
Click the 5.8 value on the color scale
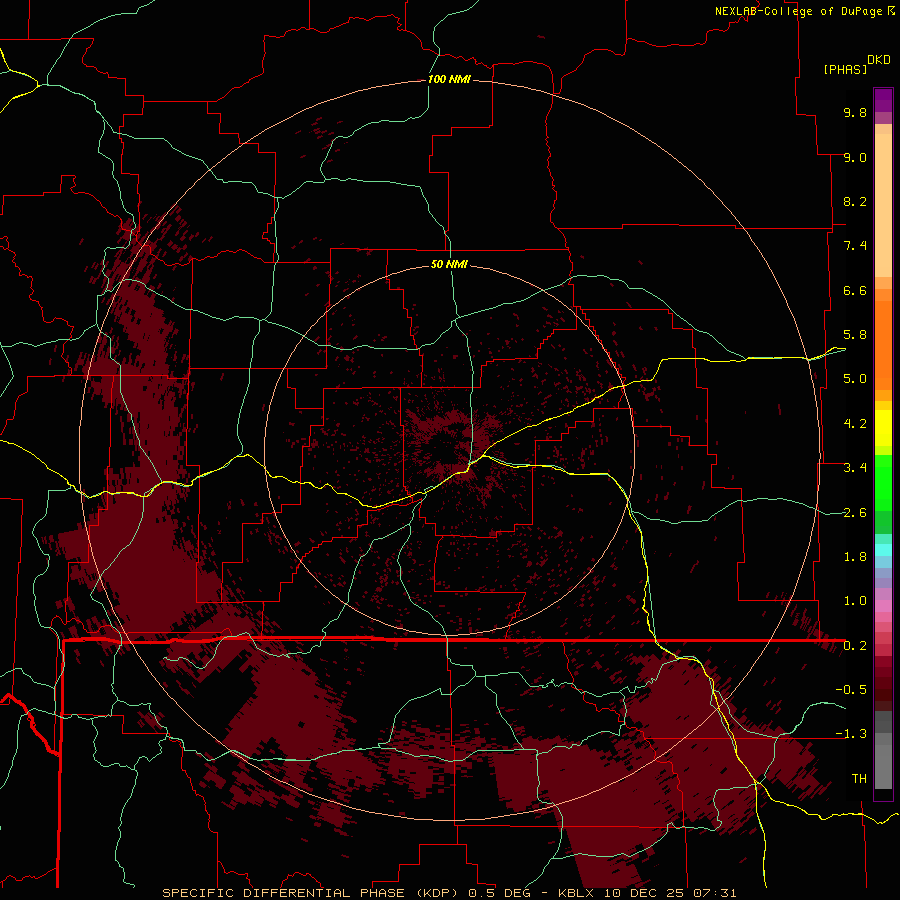pyautogui.click(x=855, y=335)
